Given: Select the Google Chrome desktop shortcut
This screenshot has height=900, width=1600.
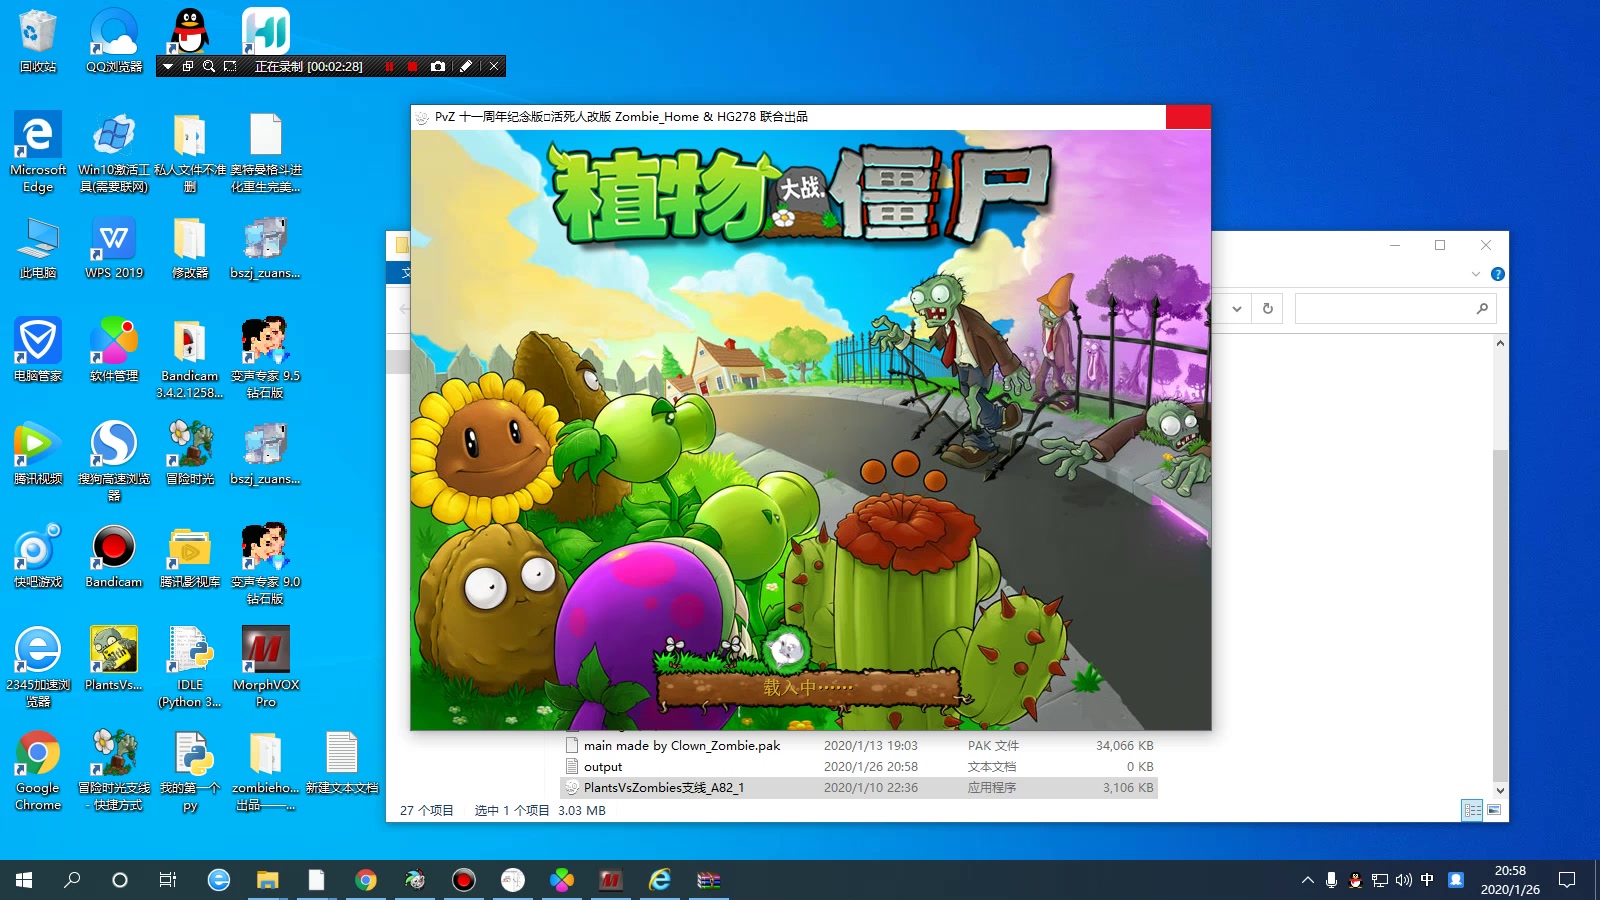Looking at the screenshot, I should tap(38, 770).
